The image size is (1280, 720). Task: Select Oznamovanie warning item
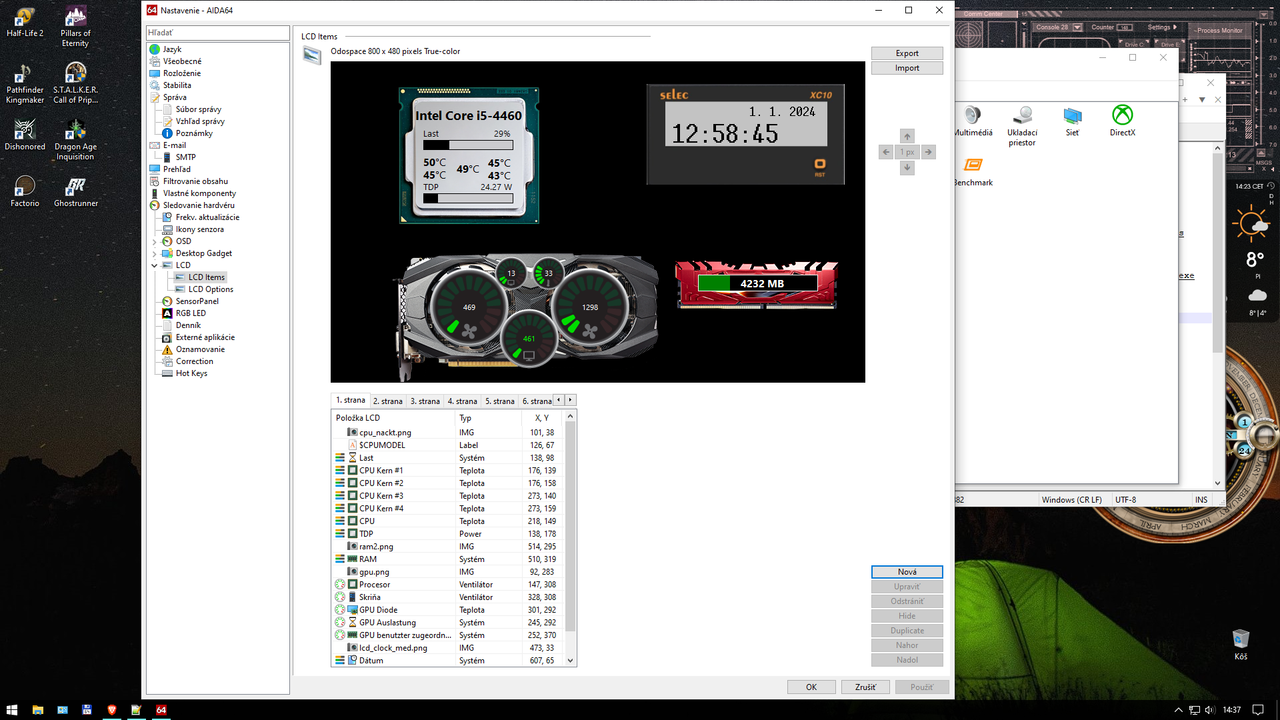point(200,349)
